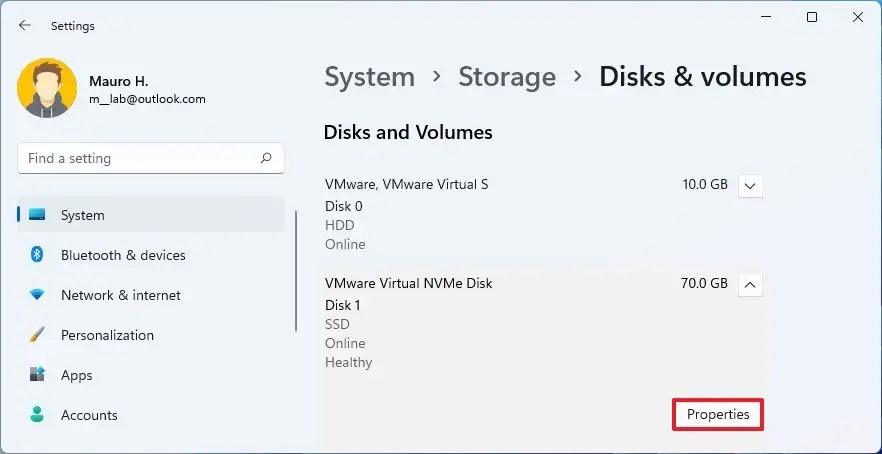Click the System monitor icon
882x454 pixels.
pyautogui.click(x=37, y=215)
